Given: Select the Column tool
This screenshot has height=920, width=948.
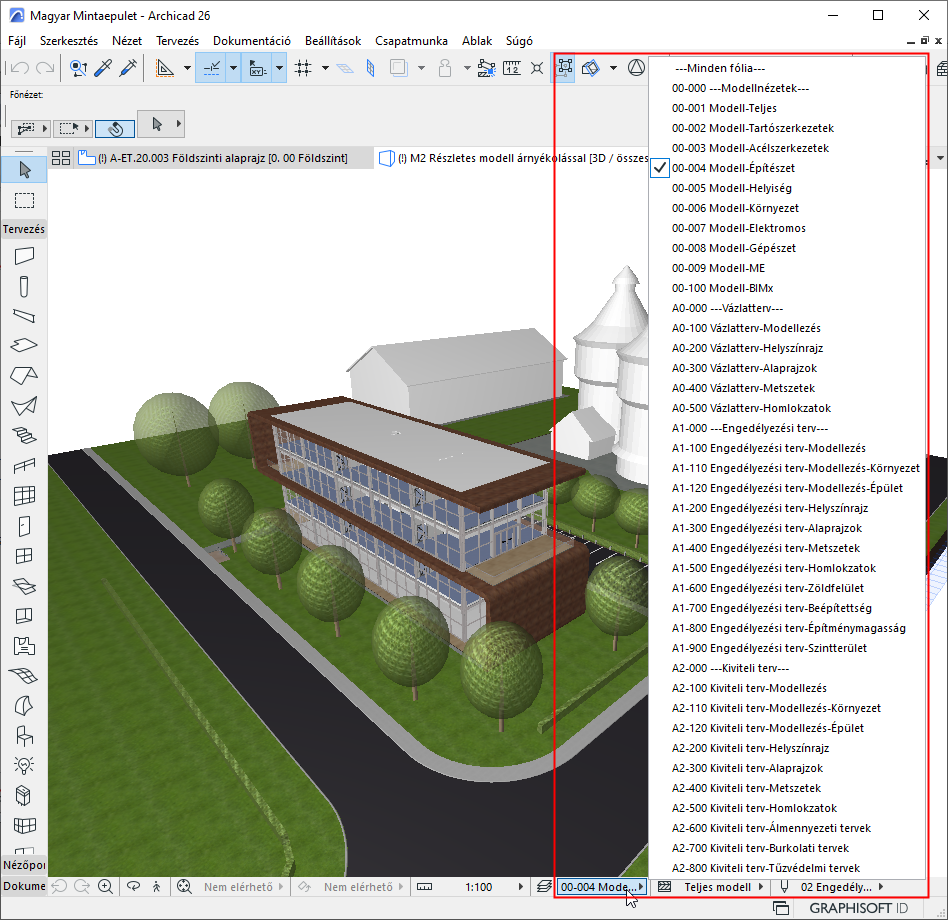Looking at the screenshot, I should tap(24, 286).
